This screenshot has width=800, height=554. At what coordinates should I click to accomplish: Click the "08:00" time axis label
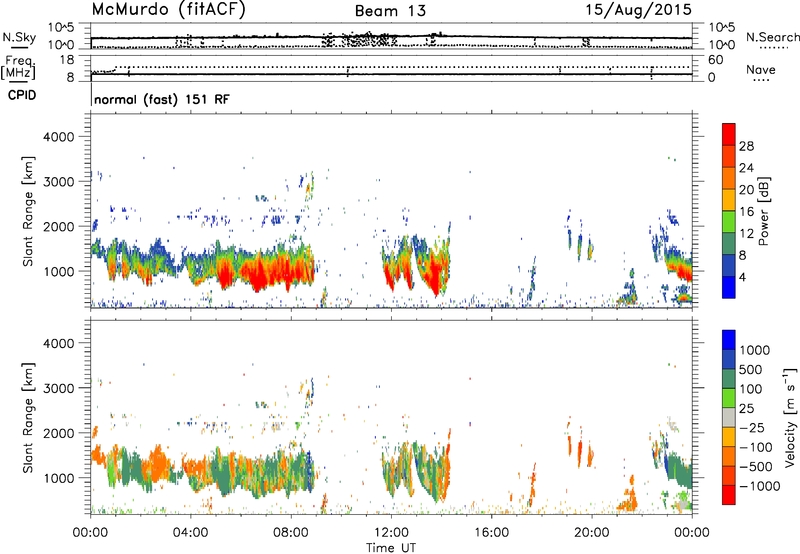coord(290,533)
